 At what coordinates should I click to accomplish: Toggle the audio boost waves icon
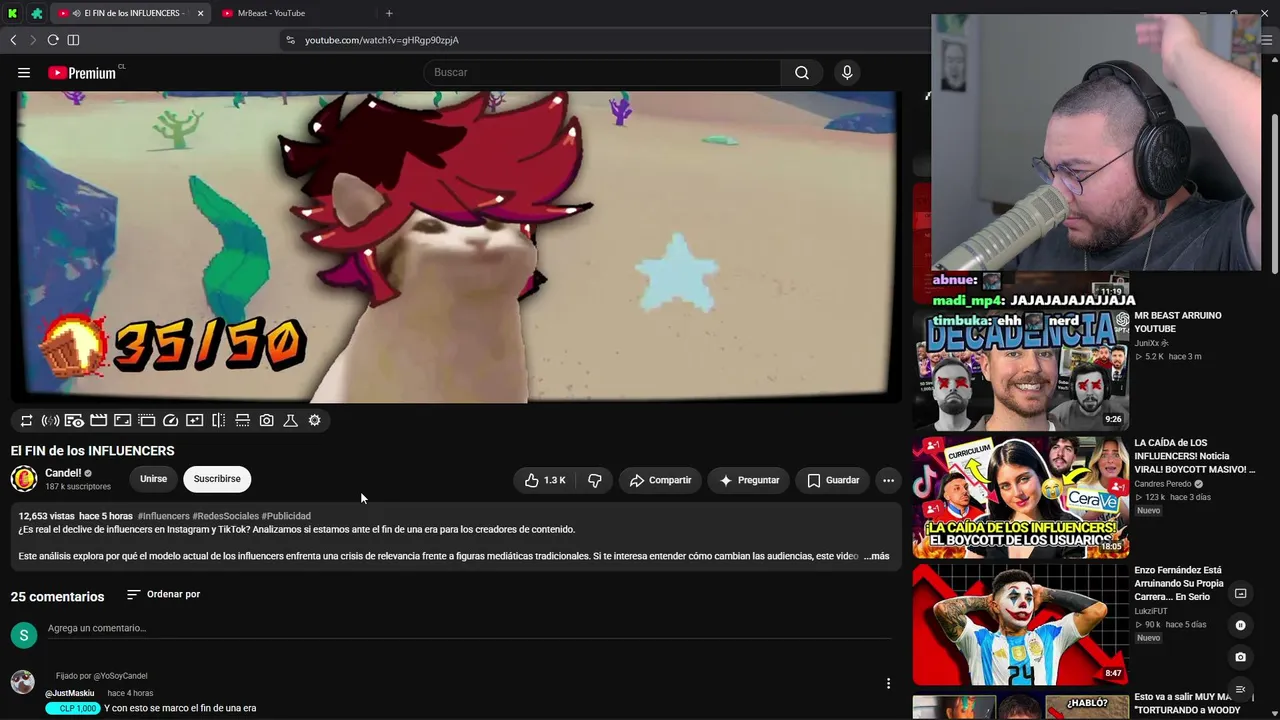(x=50, y=421)
